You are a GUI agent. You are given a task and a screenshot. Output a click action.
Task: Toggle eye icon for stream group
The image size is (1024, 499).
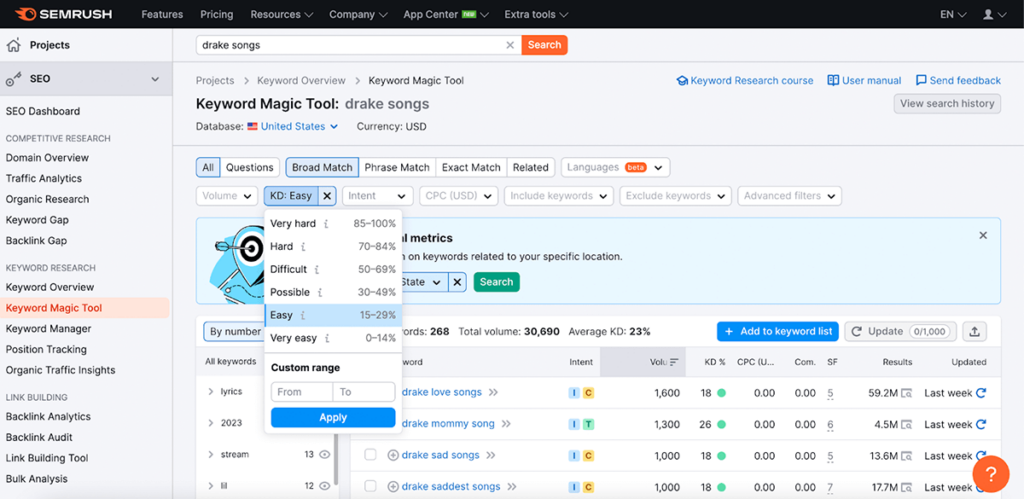tap(325, 455)
